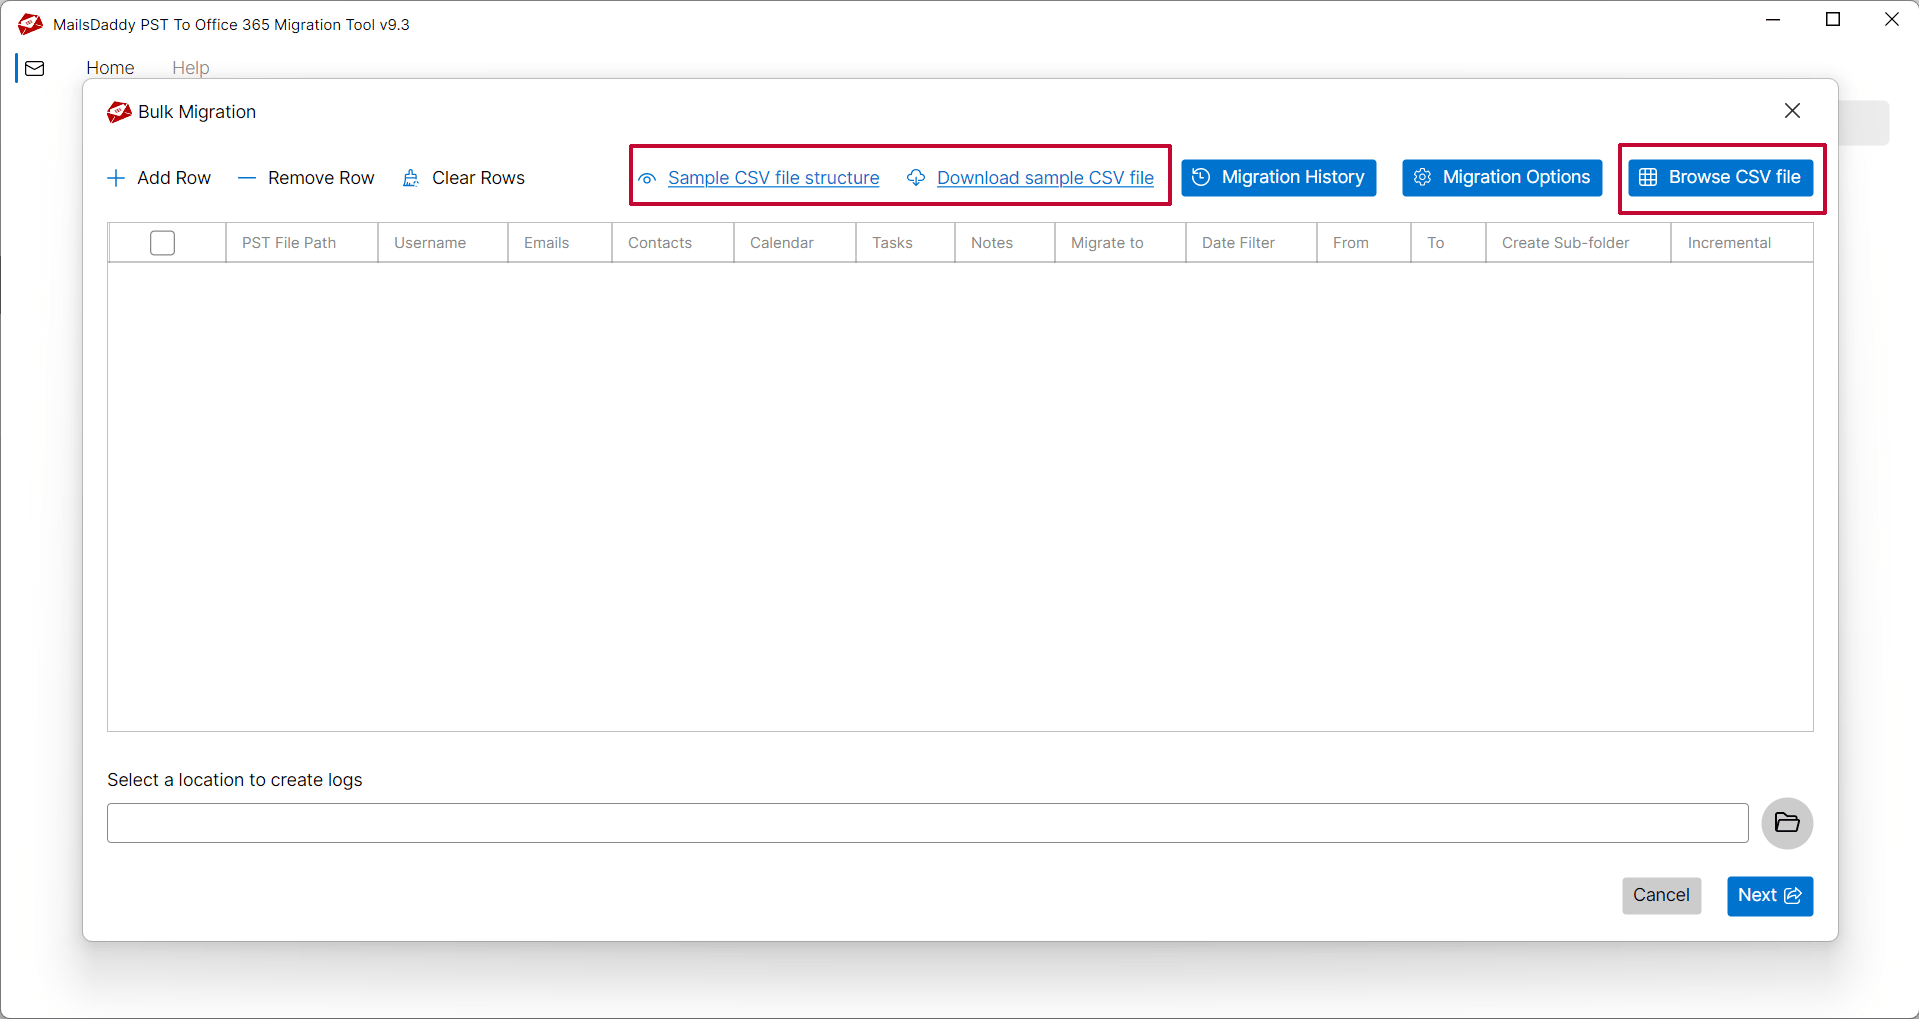The image size is (1919, 1019).
Task: Proceed with the Next button
Action: (x=1769, y=895)
